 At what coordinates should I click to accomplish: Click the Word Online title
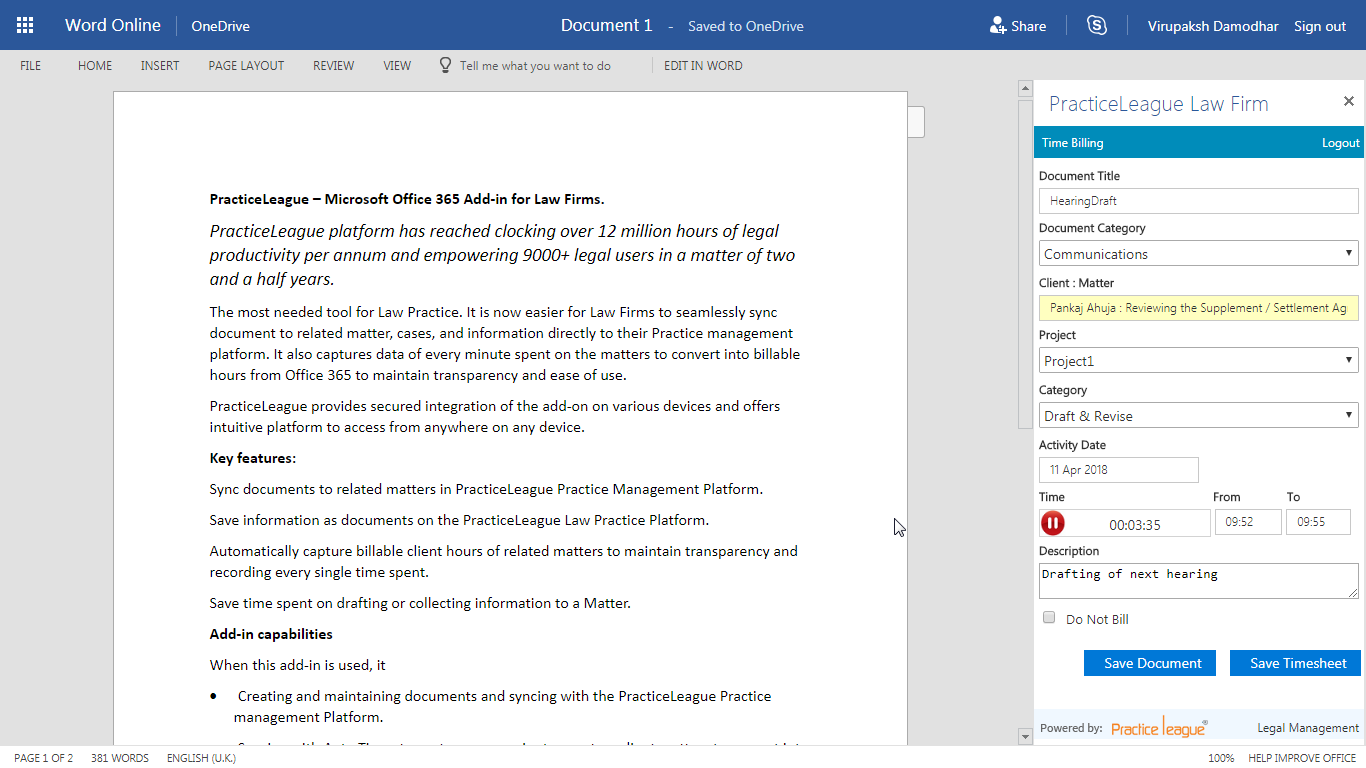[x=113, y=26]
